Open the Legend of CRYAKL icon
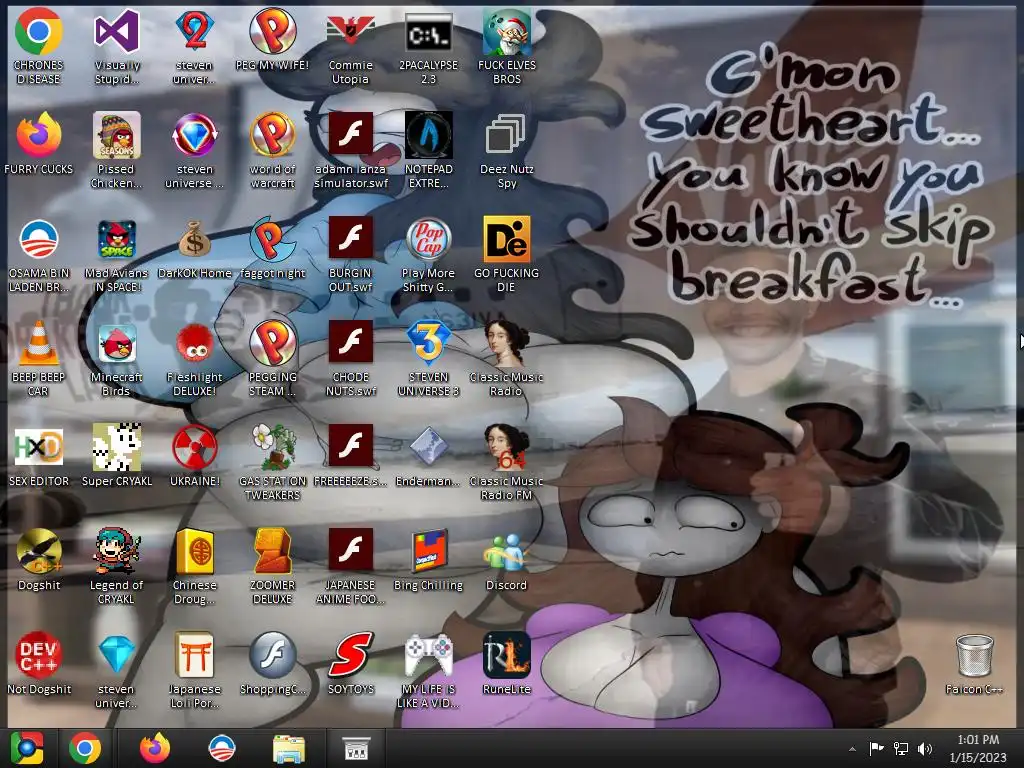1024x768 pixels. (116, 551)
